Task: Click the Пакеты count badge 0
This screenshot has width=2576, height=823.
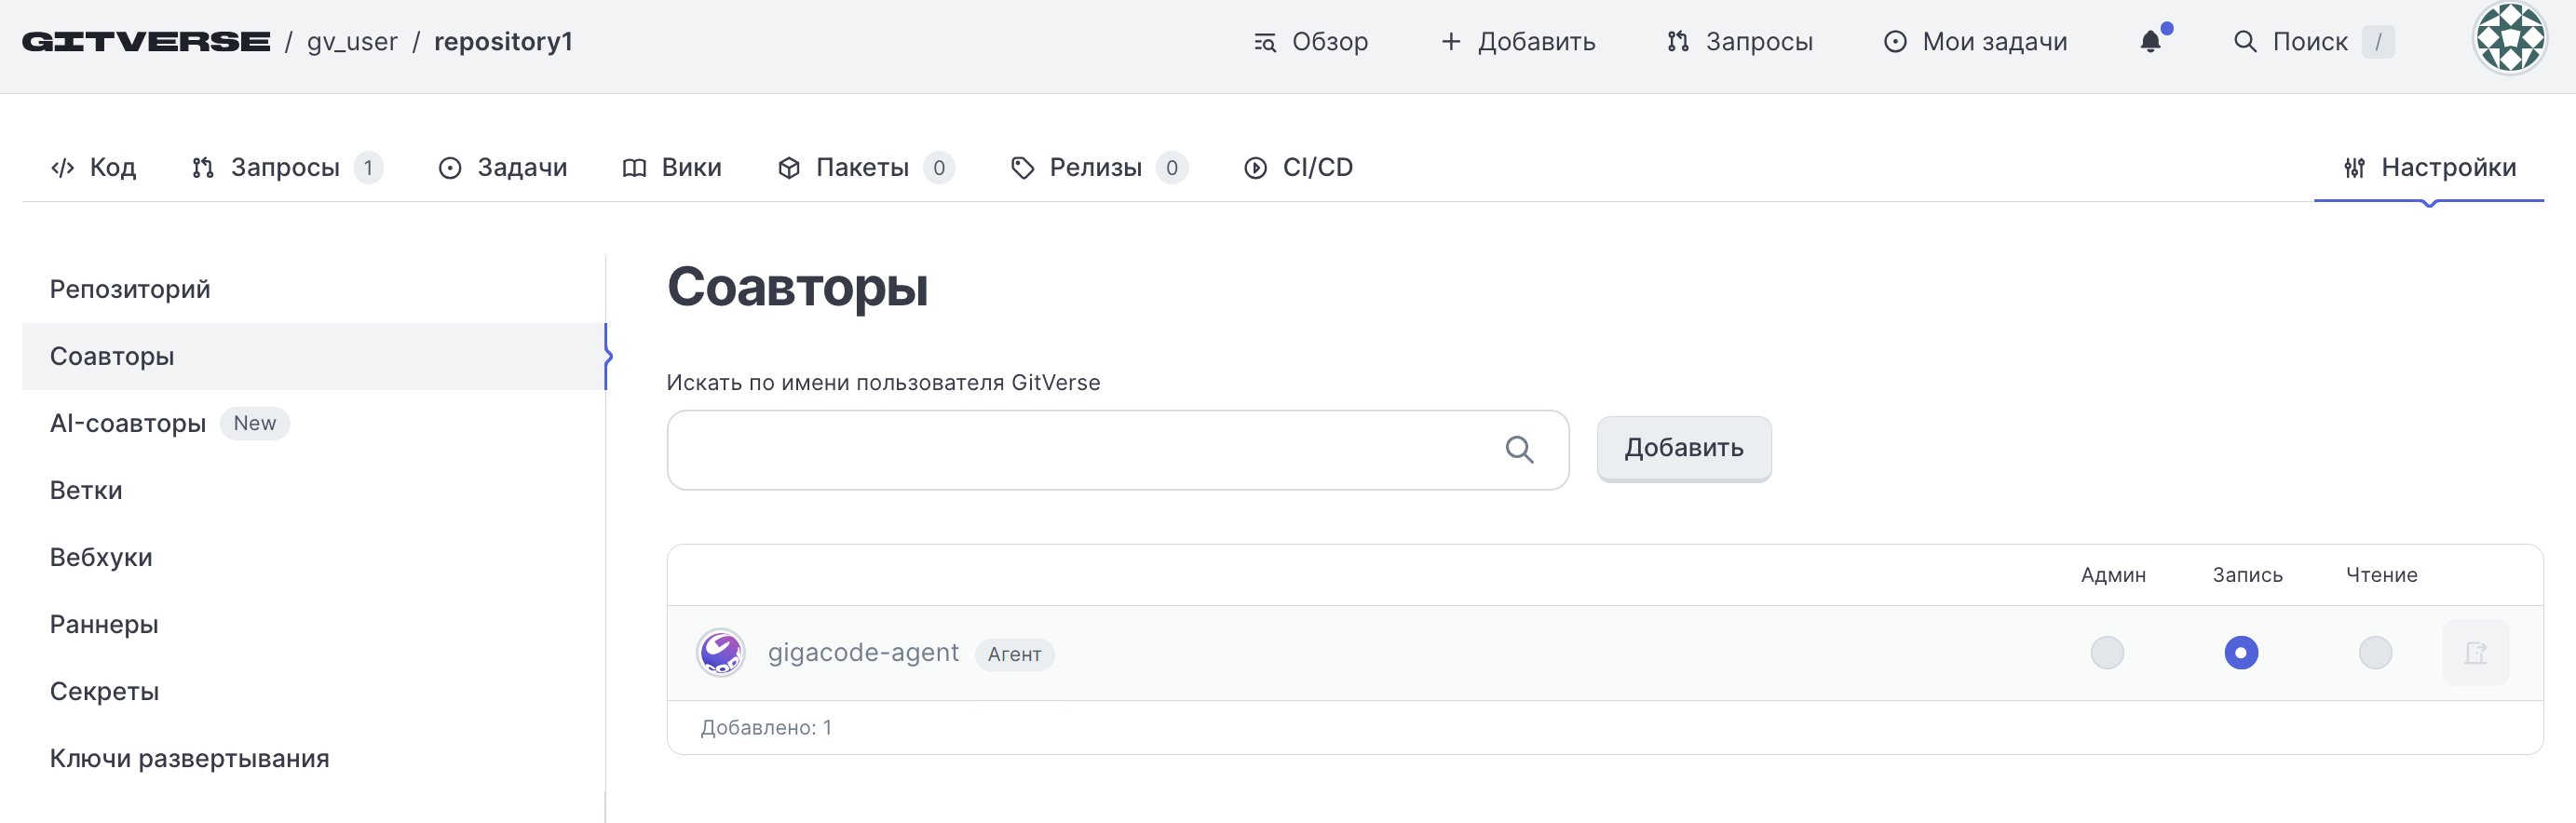Action: tap(939, 168)
